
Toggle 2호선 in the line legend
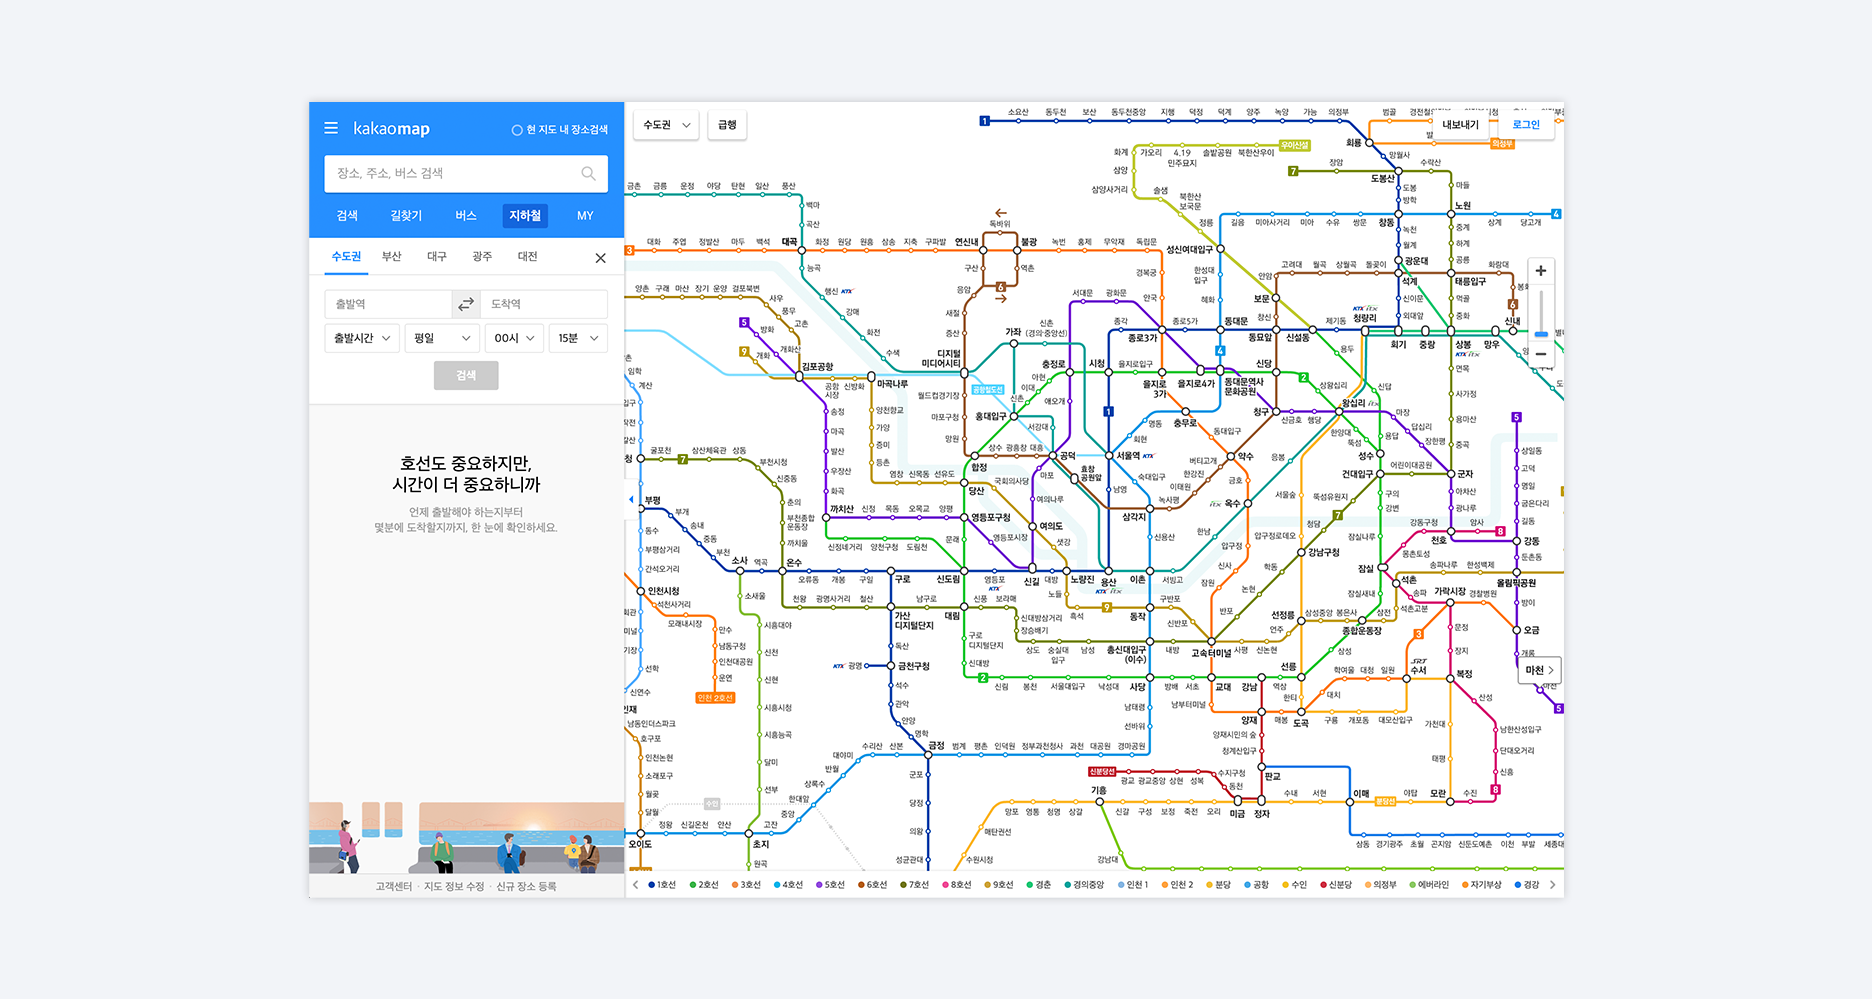(x=704, y=885)
